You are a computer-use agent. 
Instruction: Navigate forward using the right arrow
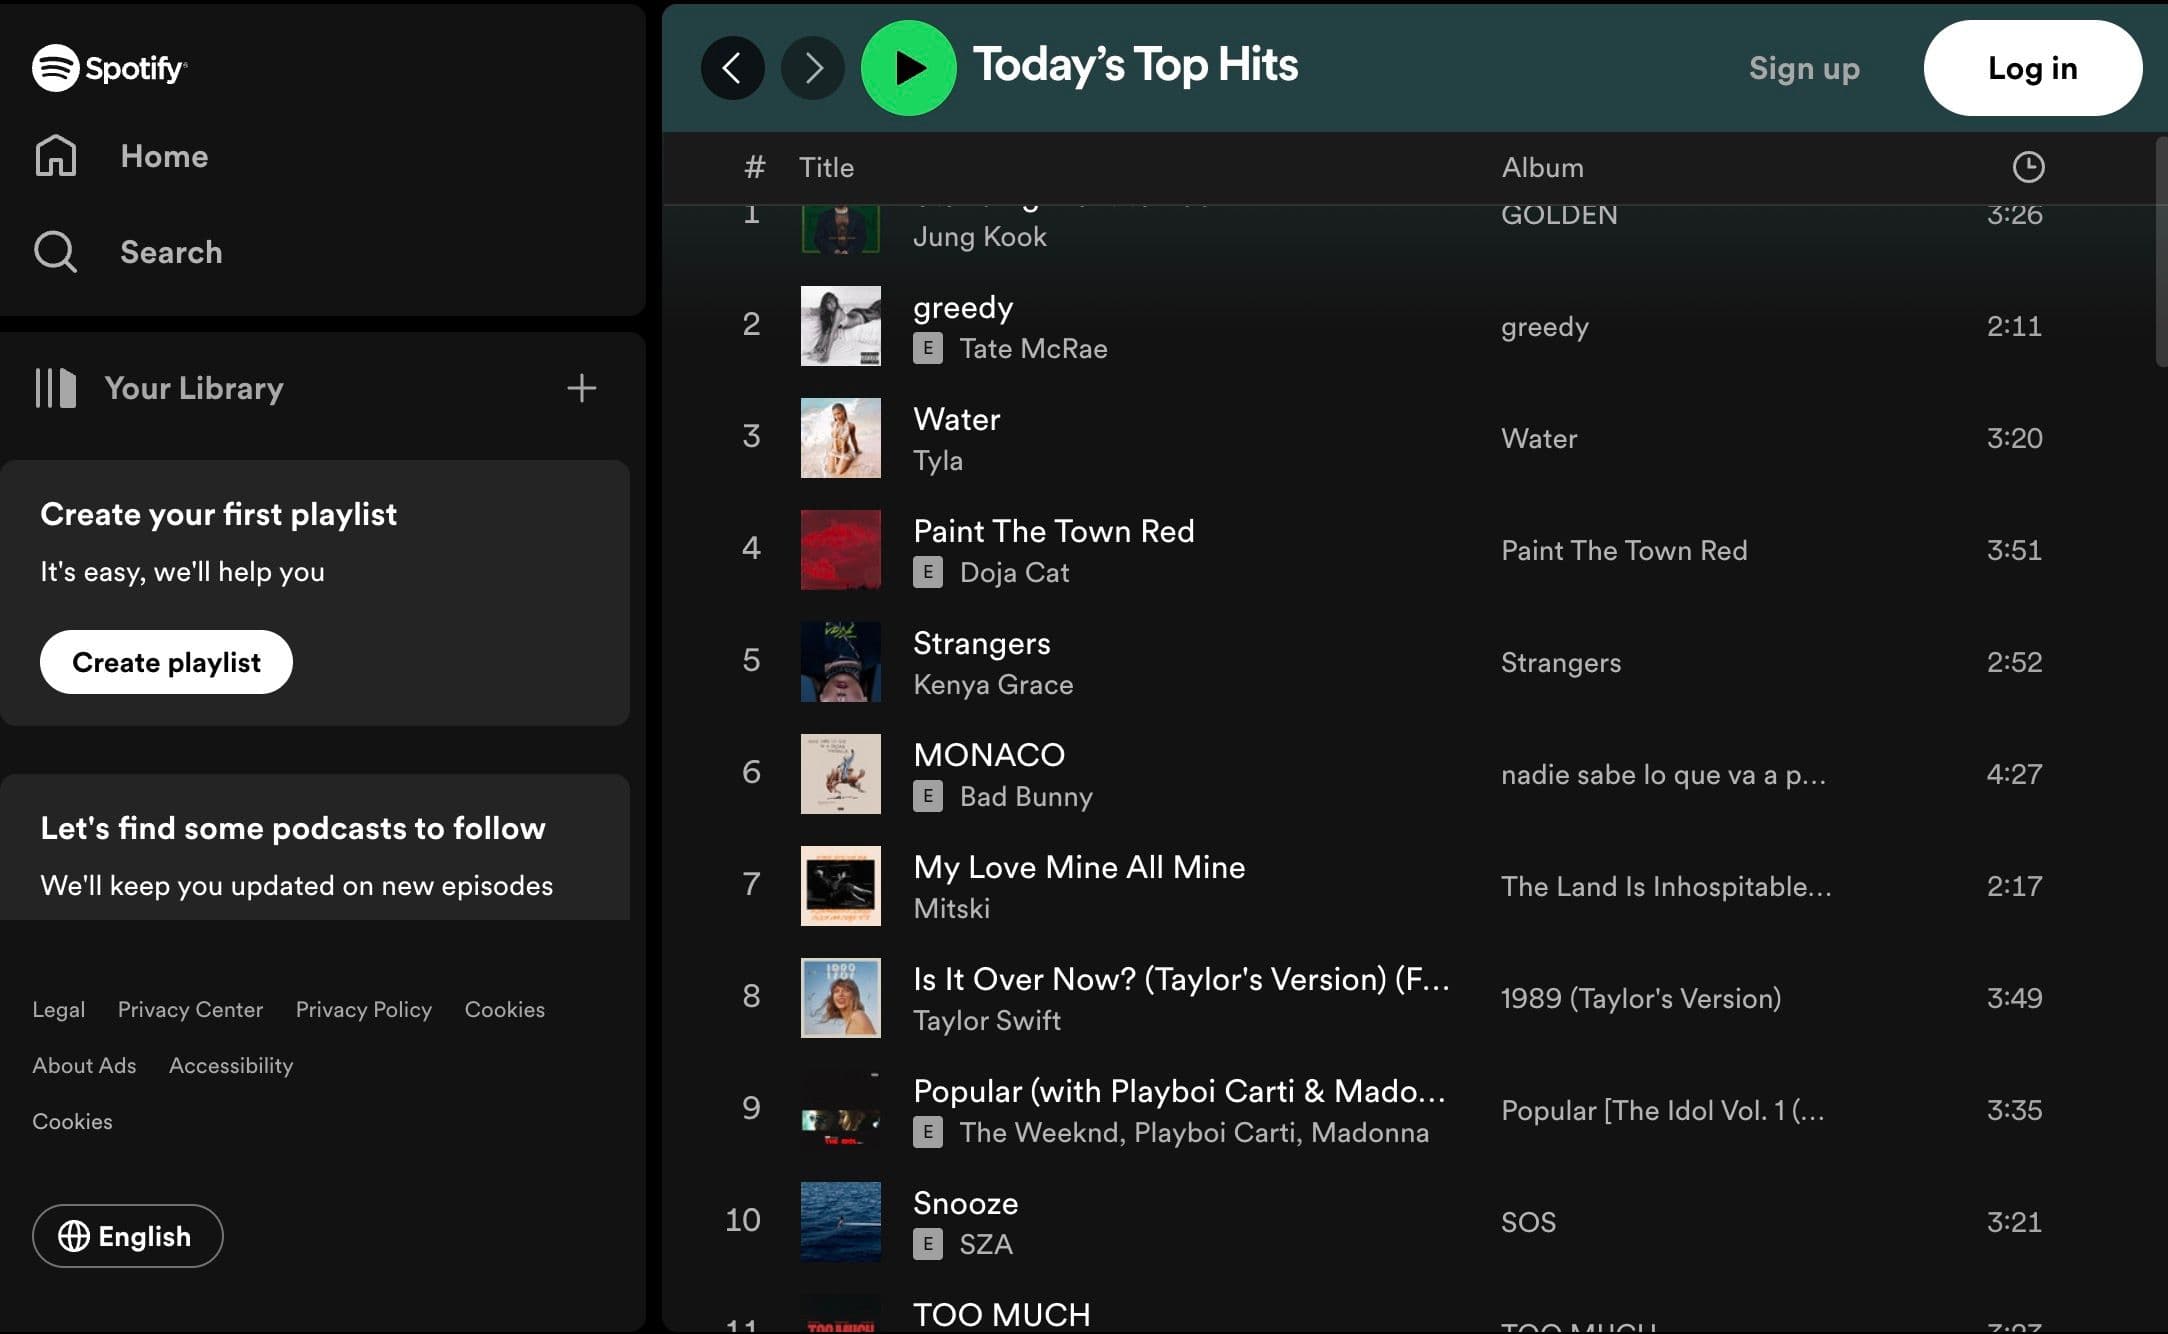pos(812,68)
